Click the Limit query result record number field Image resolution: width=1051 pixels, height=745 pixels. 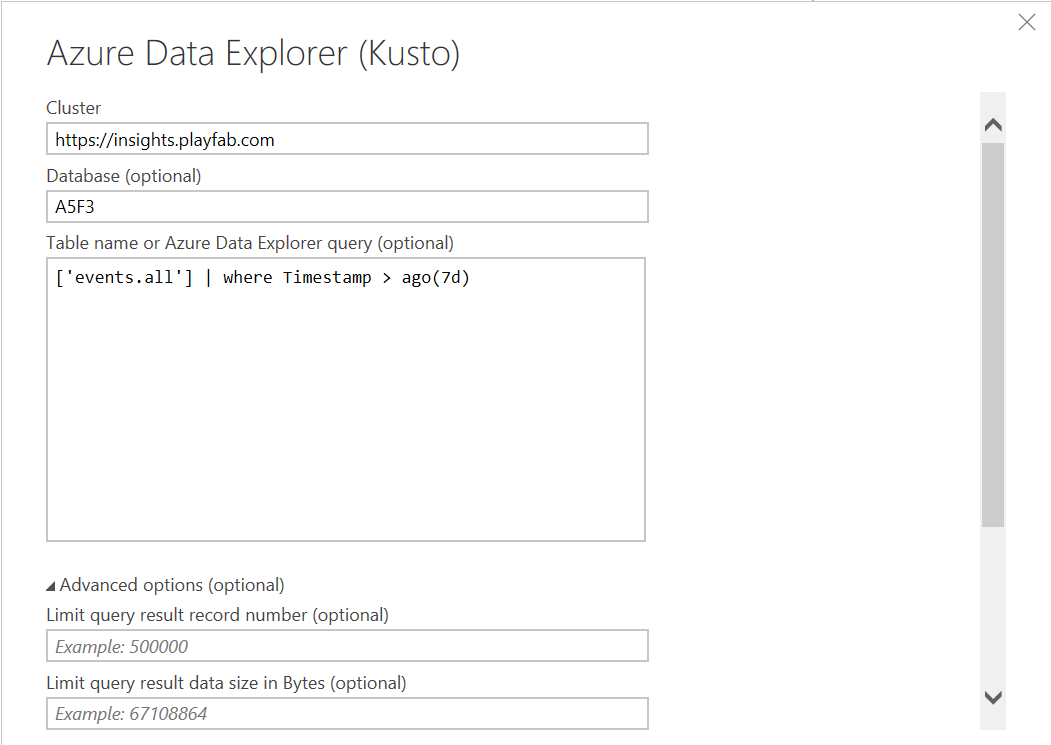point(347,646)
